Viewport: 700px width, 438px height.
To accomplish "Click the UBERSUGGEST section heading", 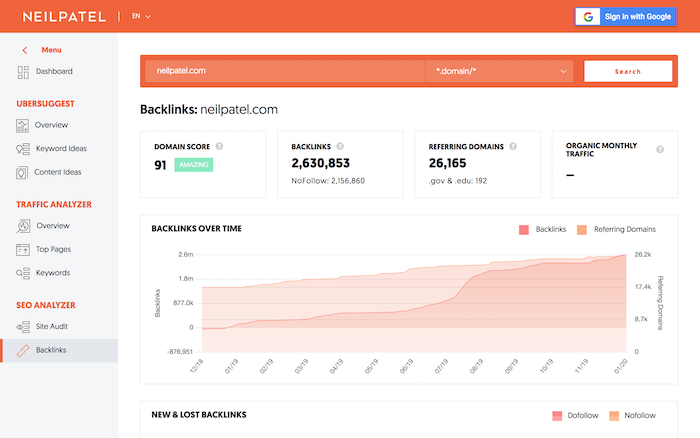I will pyautogui.click(x=46, y=104).
